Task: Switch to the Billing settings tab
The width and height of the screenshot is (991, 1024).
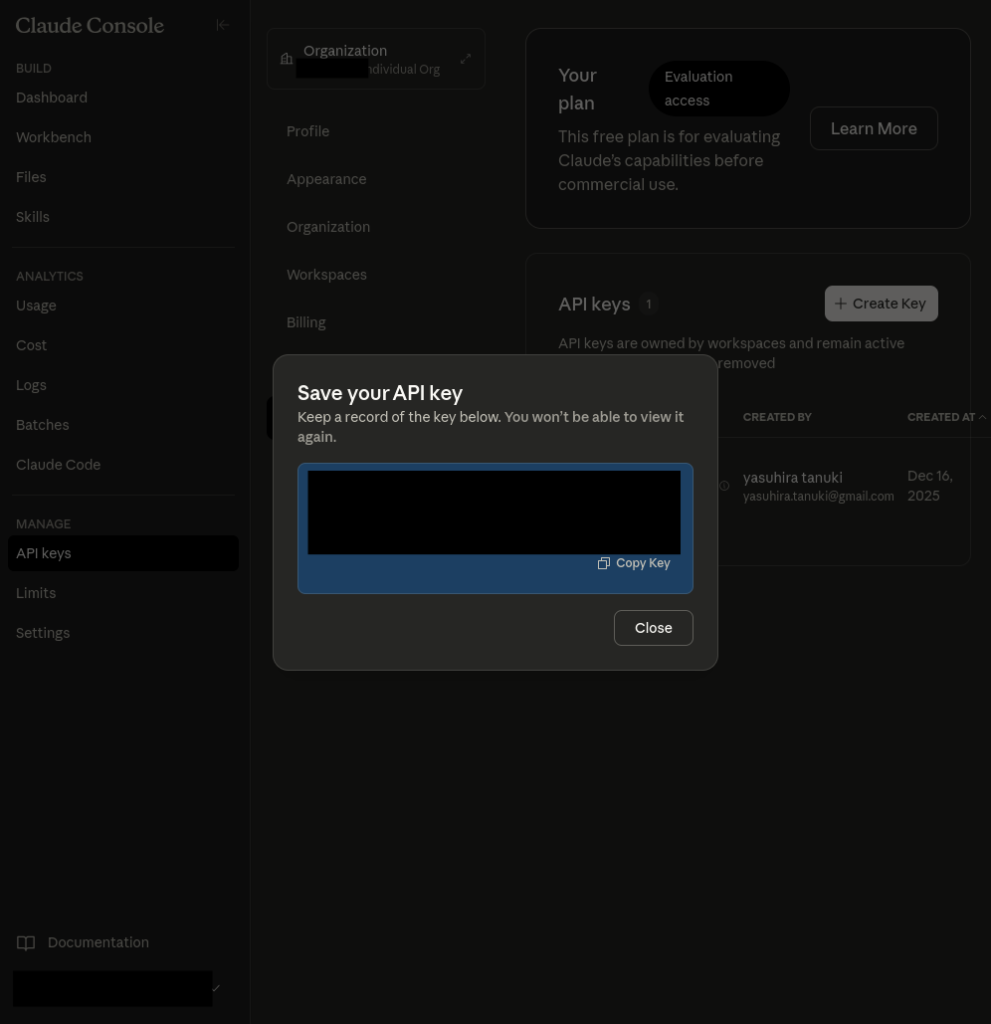Action: point(306,323)
